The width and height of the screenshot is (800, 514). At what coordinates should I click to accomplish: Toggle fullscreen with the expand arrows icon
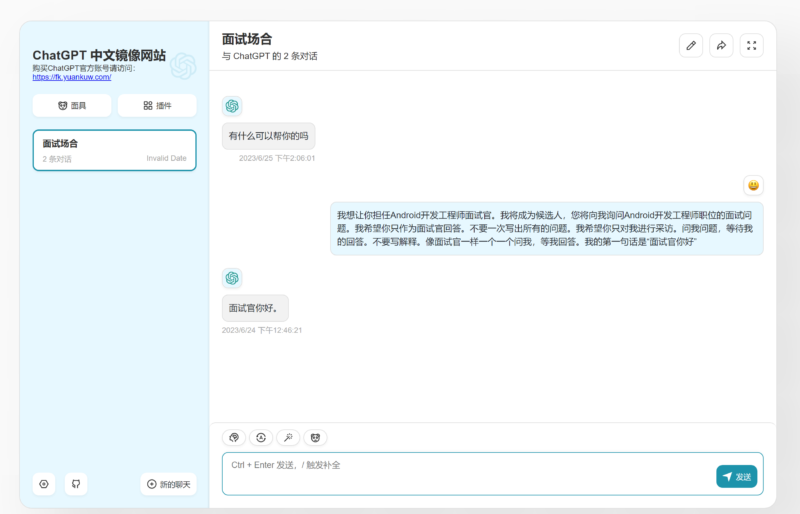(x=752, y=45)
